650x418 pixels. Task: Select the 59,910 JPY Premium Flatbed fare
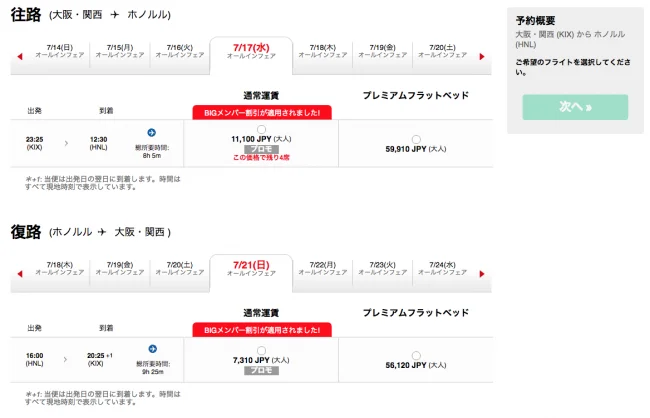click(x=415, y=139)
